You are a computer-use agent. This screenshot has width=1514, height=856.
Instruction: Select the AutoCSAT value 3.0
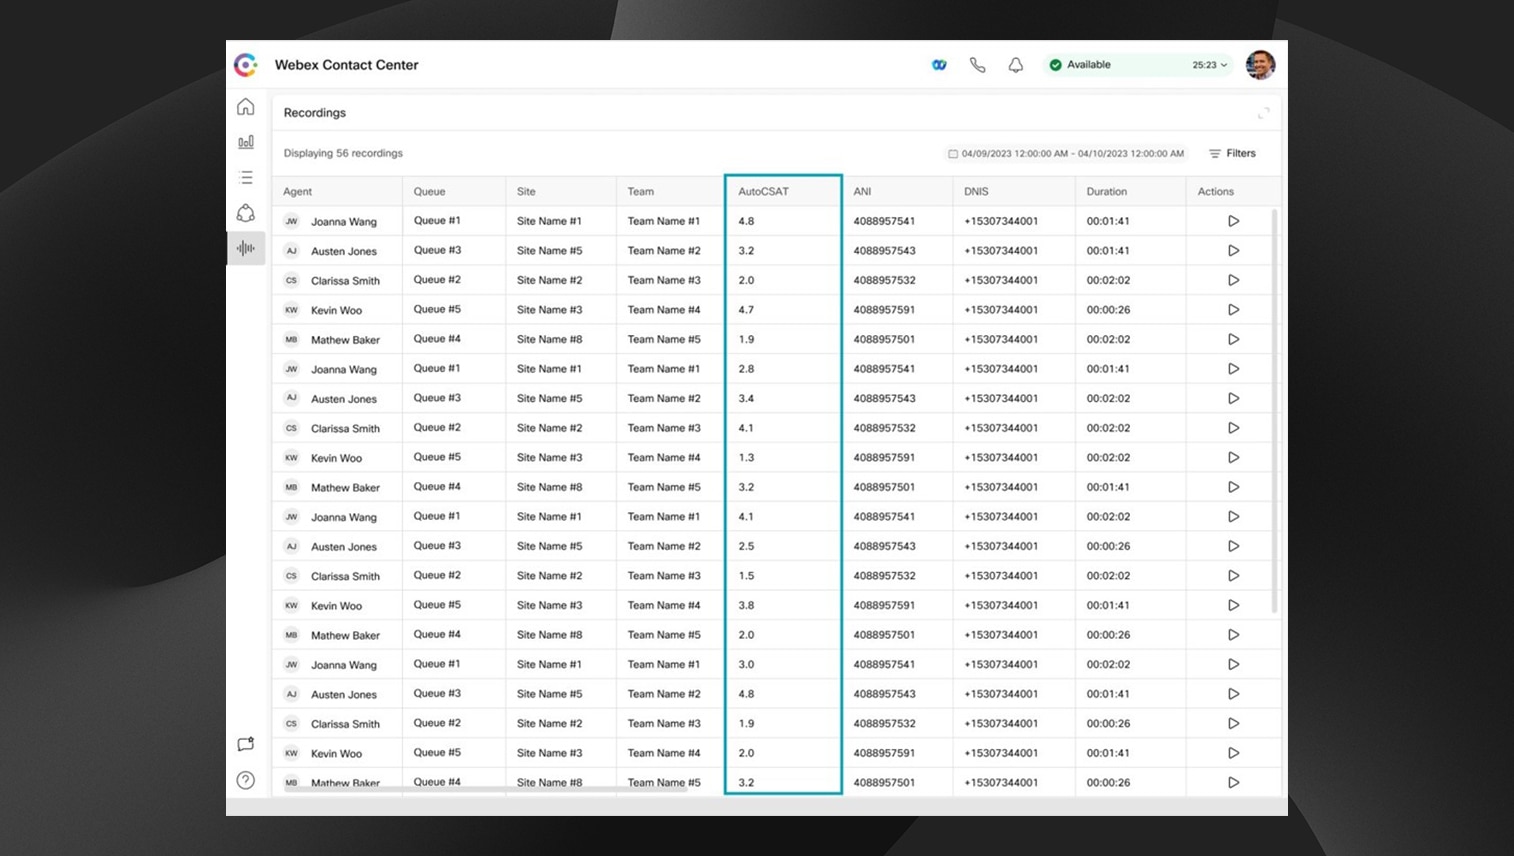pos(746,665)
